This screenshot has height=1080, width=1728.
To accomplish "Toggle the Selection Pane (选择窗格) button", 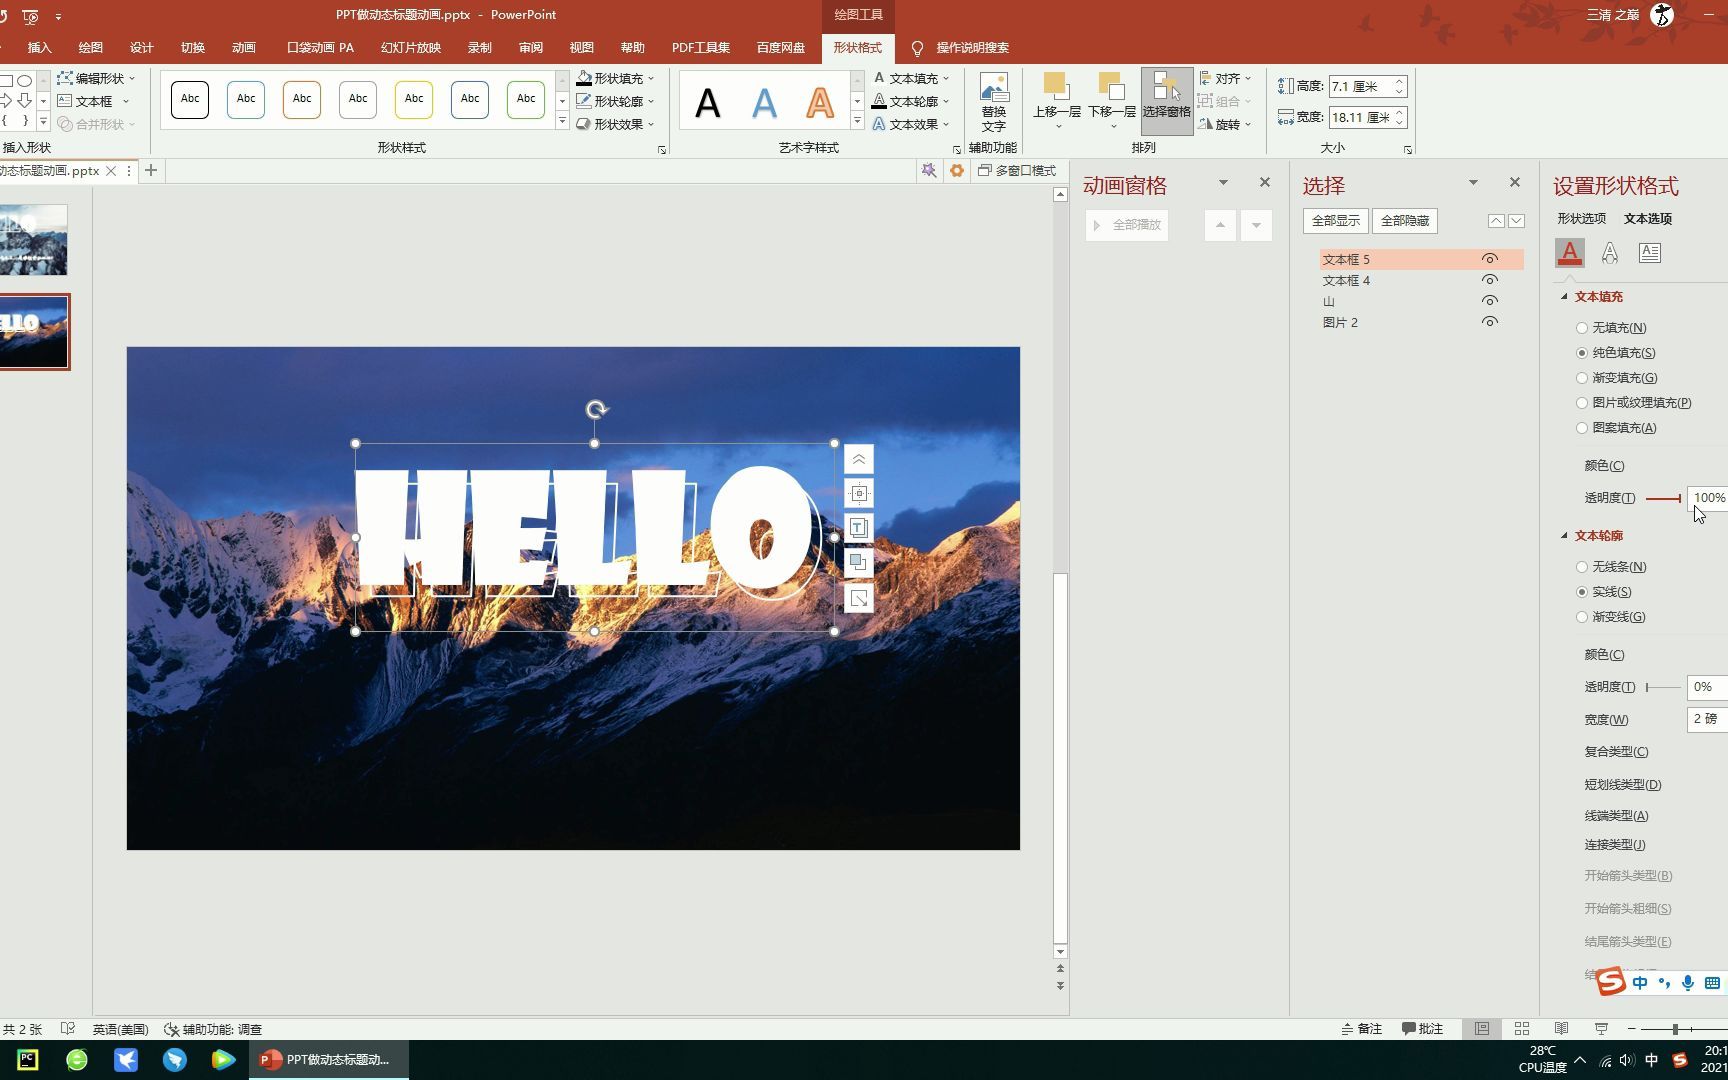I will click(x=1166, y=100).
